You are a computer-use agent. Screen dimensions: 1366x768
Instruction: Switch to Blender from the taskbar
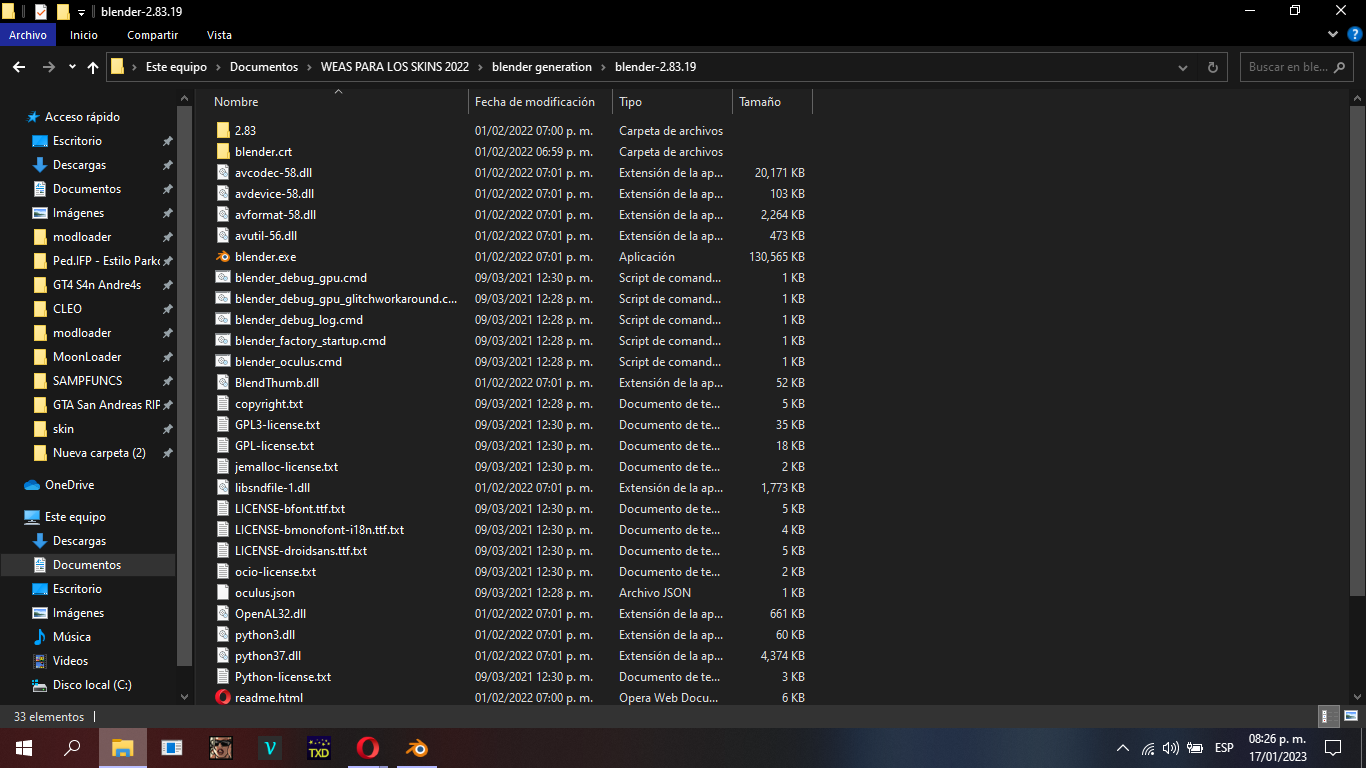point(416,747)
